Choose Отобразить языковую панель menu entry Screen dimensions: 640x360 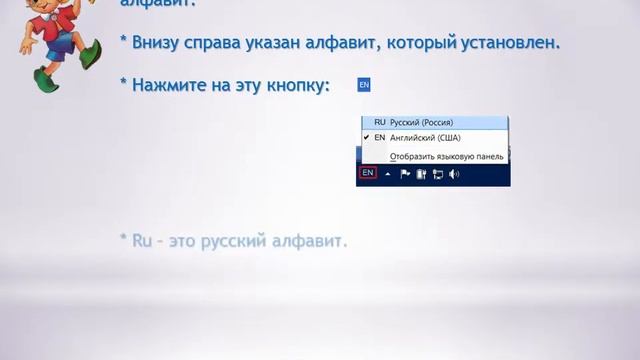click(435, 156)
